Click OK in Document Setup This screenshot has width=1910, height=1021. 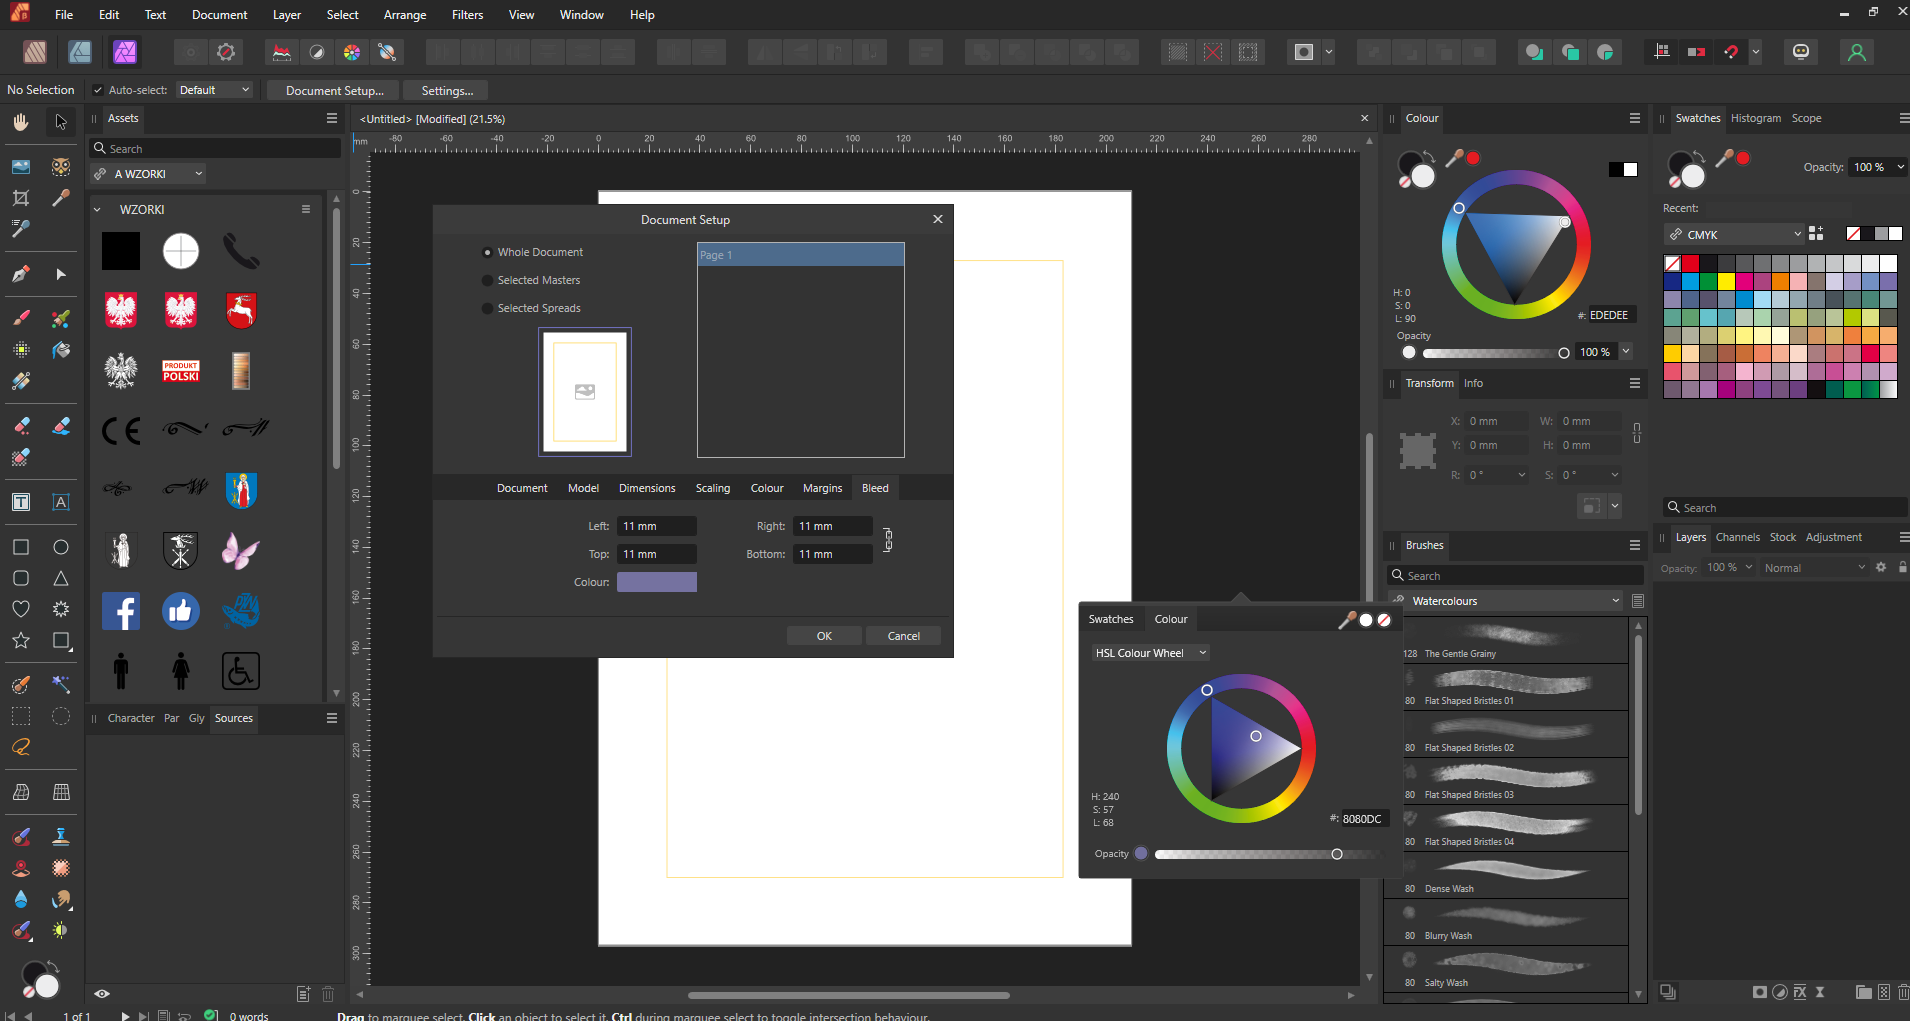(824, 636)
